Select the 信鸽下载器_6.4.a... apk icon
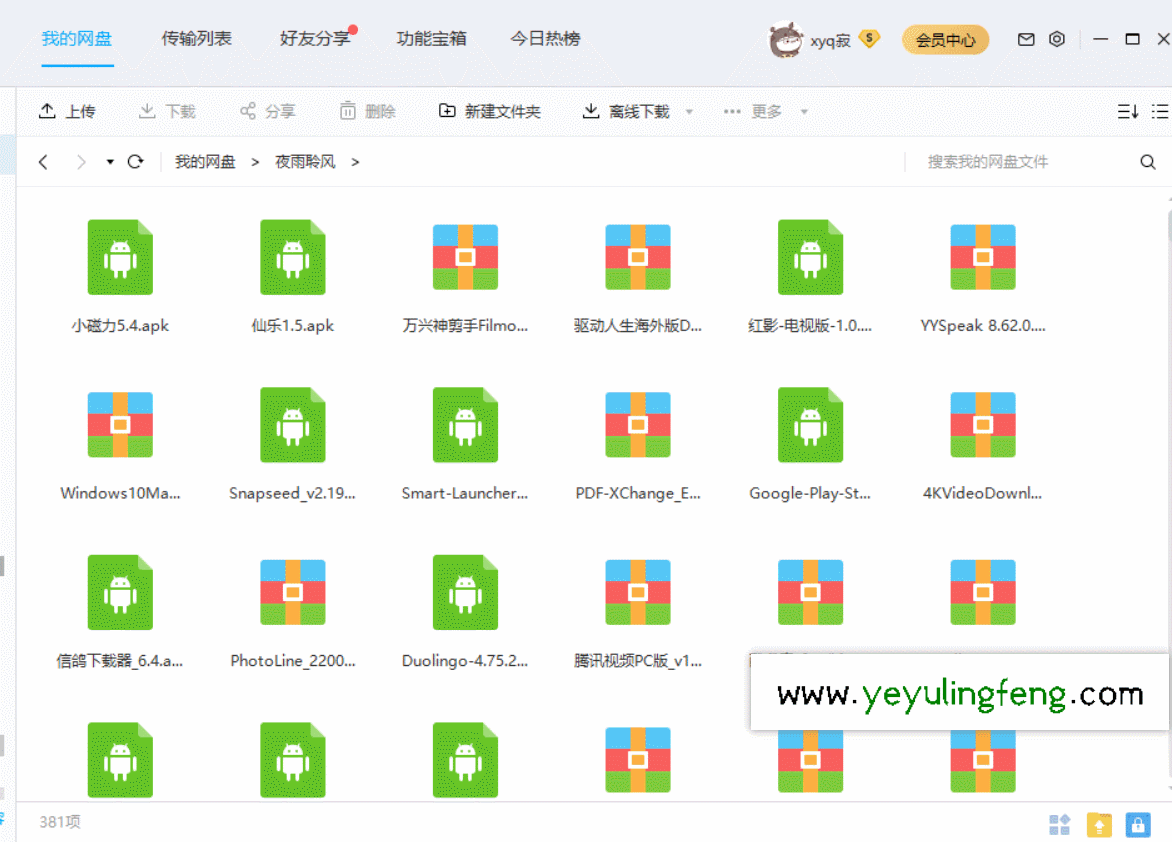 120,592
